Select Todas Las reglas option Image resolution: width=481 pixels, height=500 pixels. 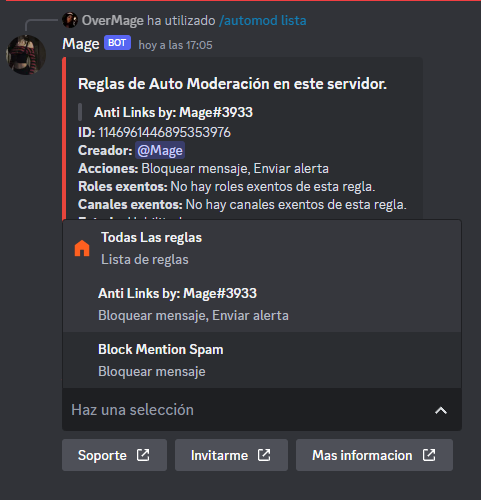click(x=262, y=248)
